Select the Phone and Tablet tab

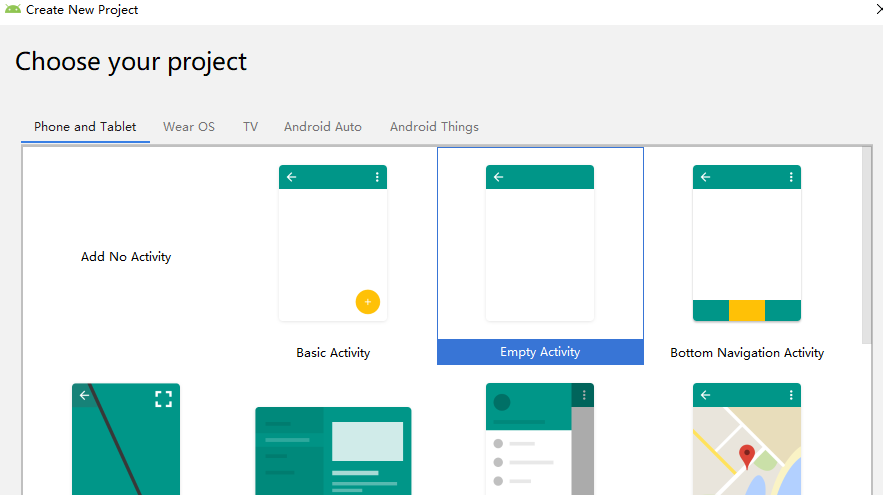(x=85, y=127)
